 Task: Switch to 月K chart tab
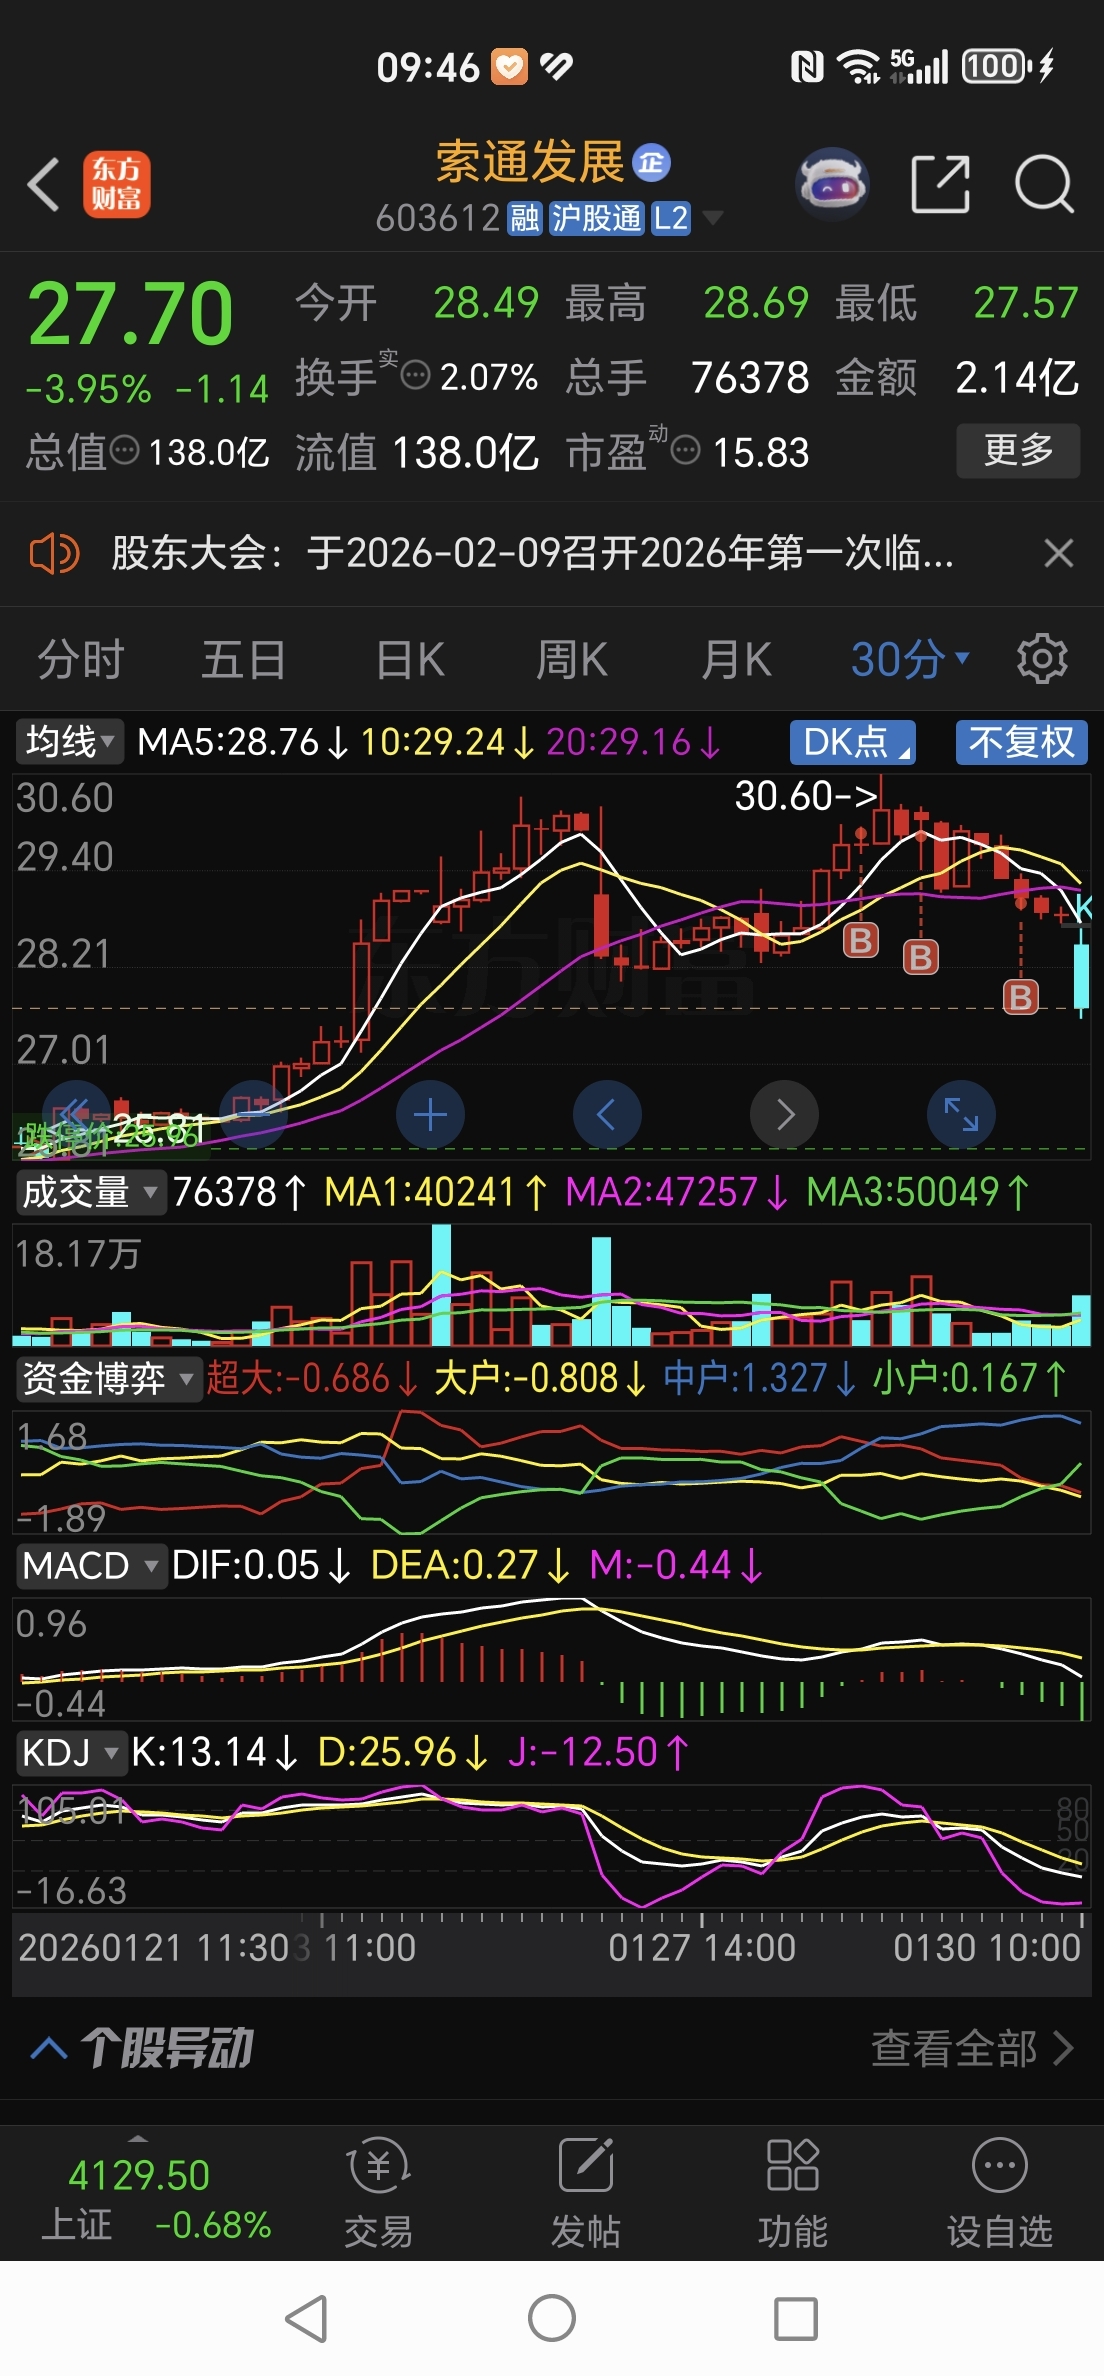[x=736, y=660]
